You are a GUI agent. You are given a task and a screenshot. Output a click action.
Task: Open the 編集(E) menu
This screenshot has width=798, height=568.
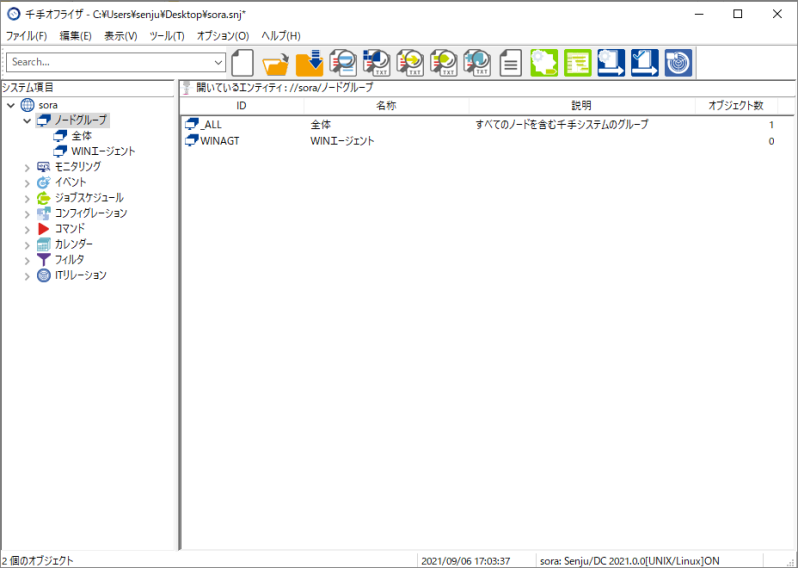75,36
